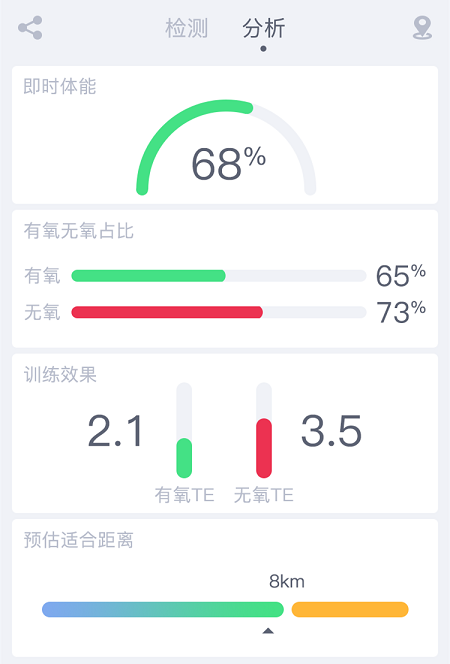
Task: Tap the 无氧TE label
Action: pyautogui.click(x=263, y=495)
